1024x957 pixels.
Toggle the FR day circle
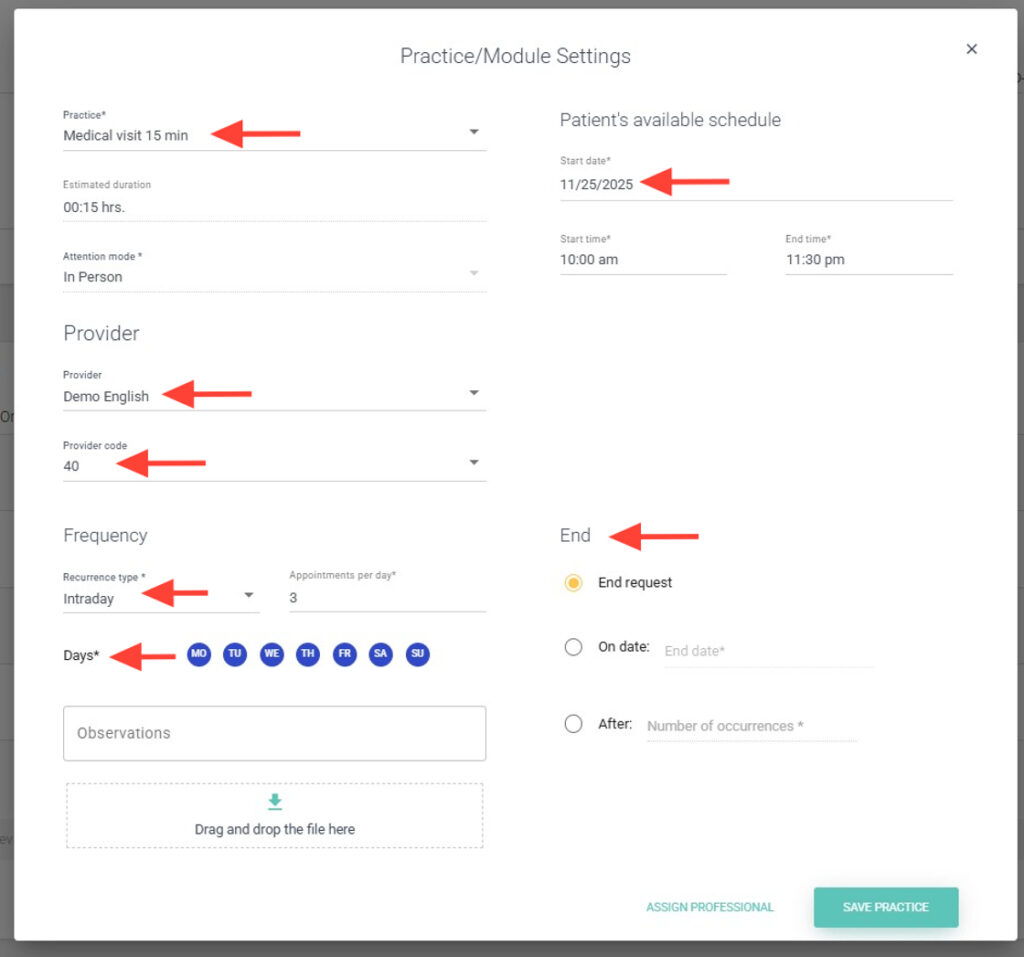345,654
